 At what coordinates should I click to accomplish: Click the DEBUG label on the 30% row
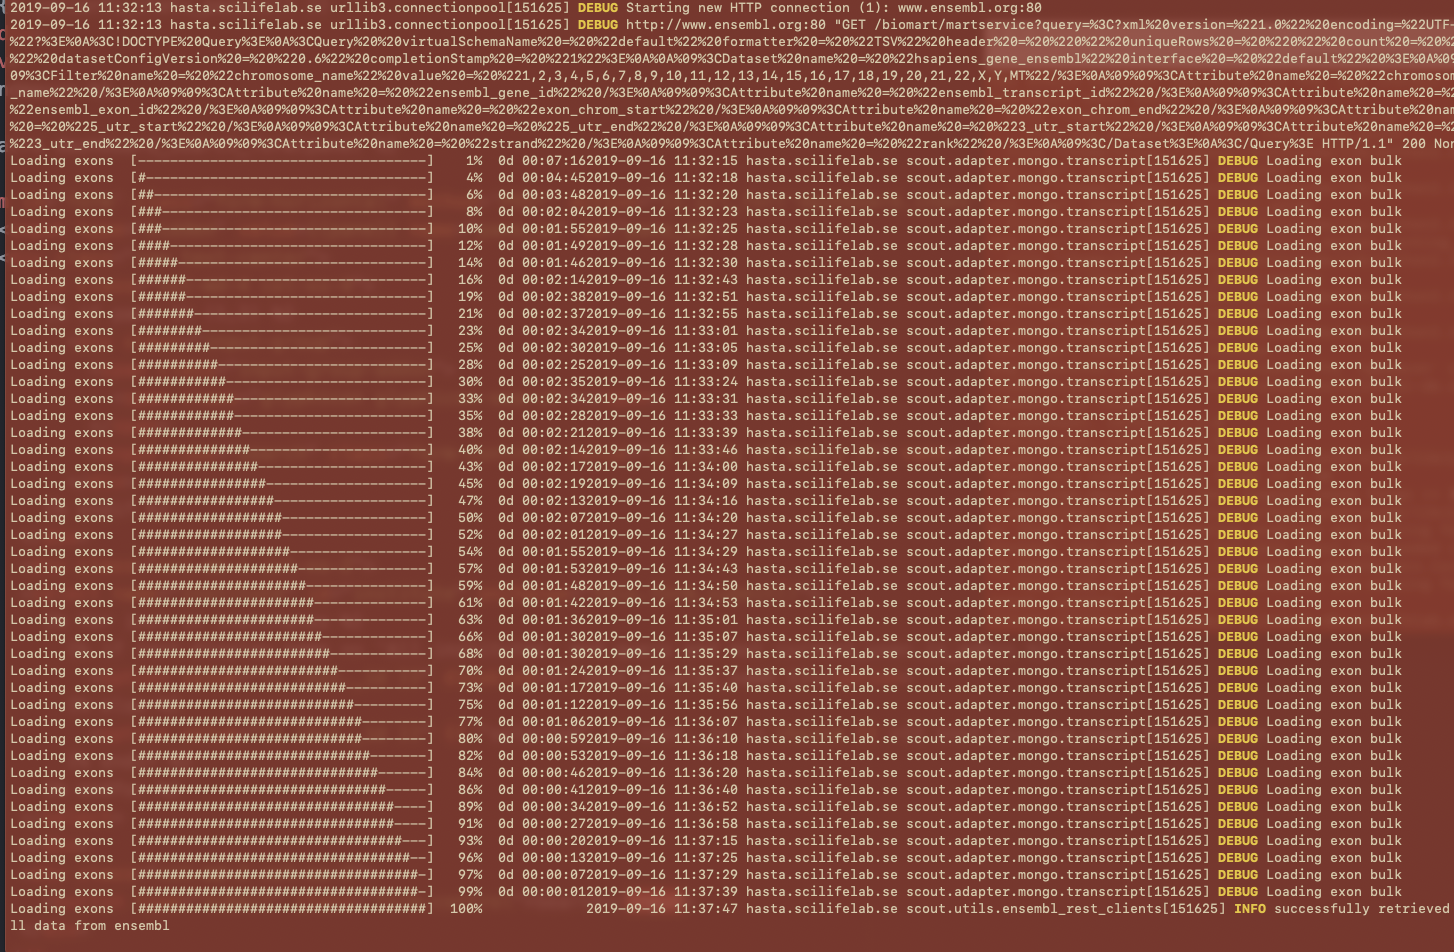pyautogui.click(x=1237, y=382)
